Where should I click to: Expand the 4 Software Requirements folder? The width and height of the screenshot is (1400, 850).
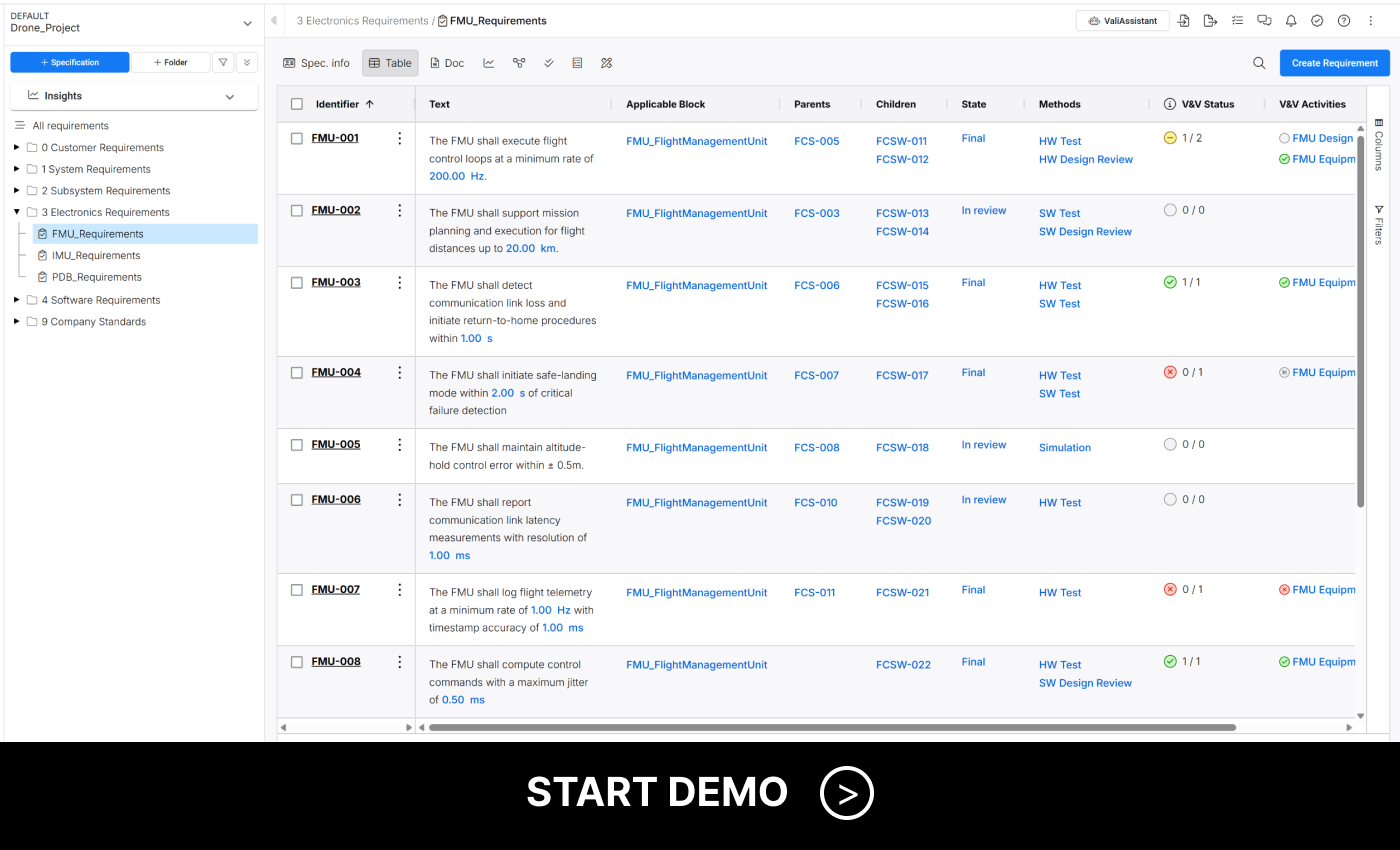click(17, 300)
